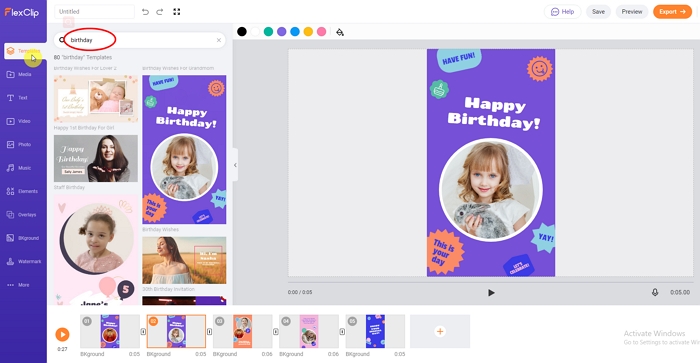
Task: Choose the 30th Birthday Invitation template
Action: [x=184, y=260]
